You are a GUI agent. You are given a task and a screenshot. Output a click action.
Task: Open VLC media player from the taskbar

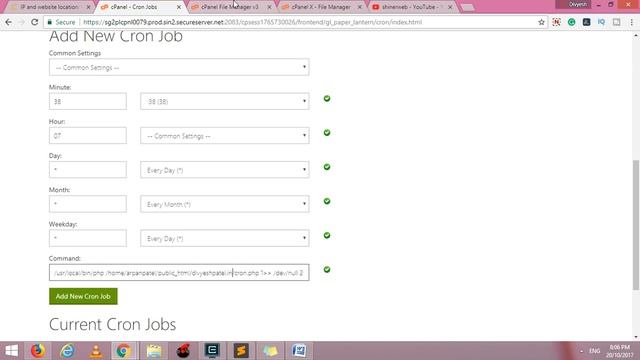[96, 351]
